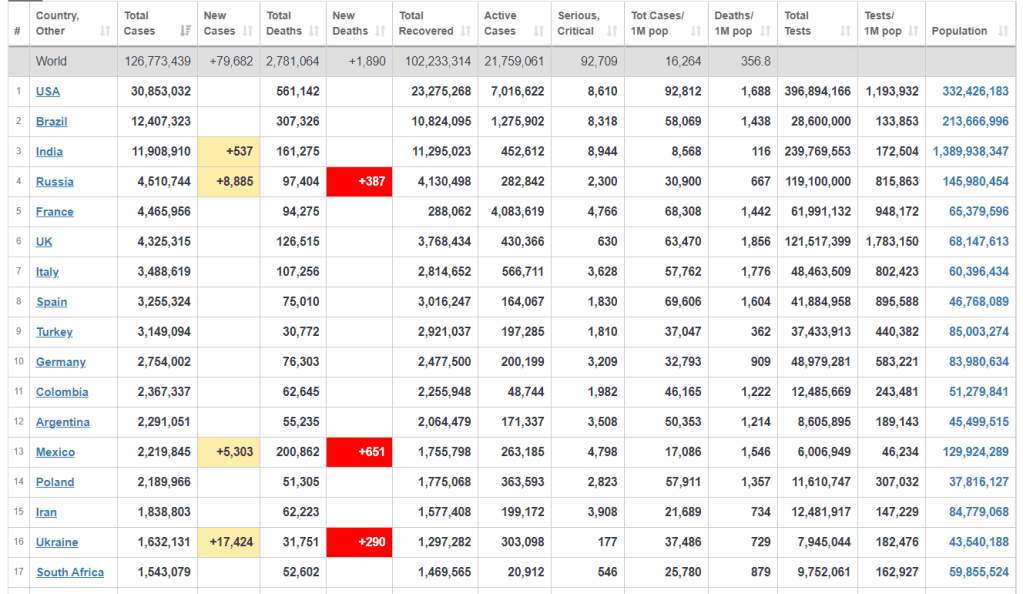Sort by Tests/1M pop arrows
Image resolution: width=1023 pixels, height=594 pixels.
[913, 32]
